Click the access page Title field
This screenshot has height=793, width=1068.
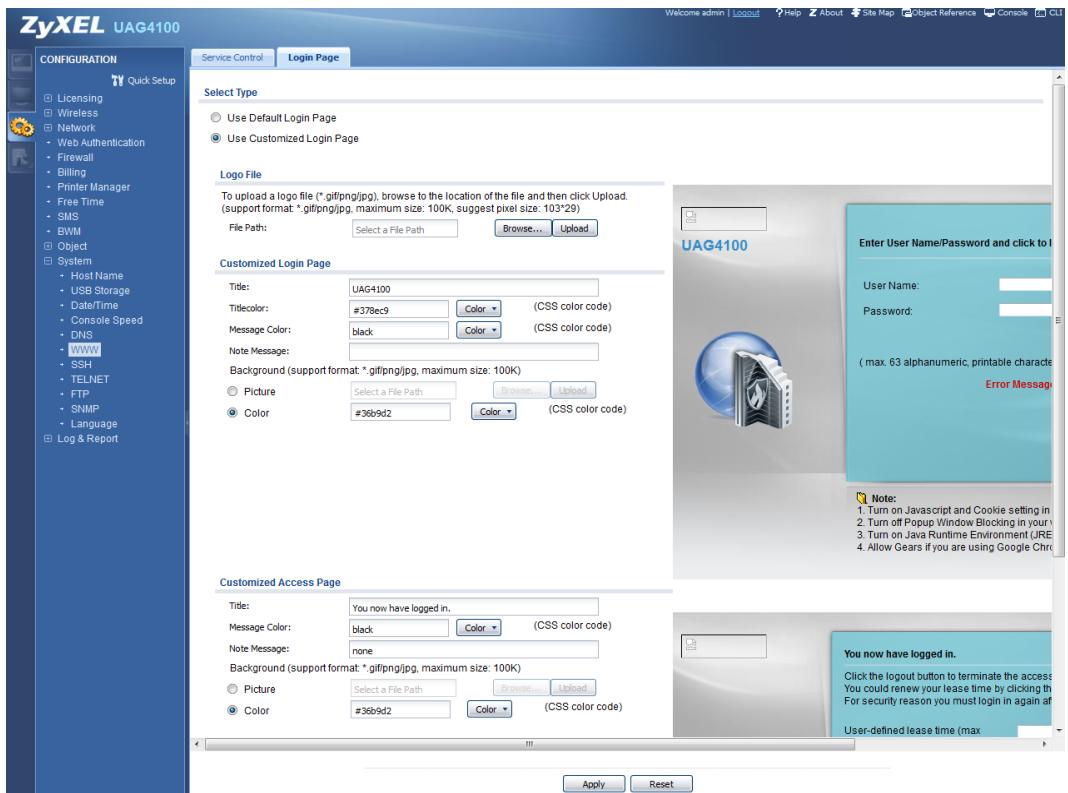(x=473, y=607)
